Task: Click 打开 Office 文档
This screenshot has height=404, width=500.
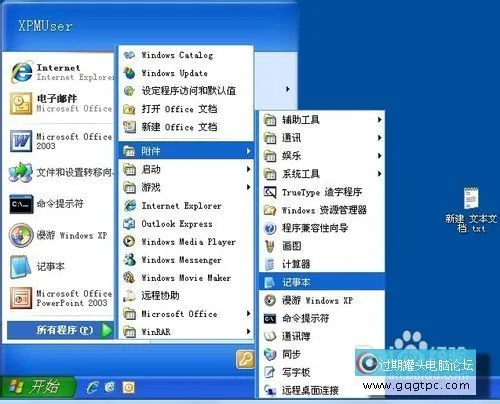Action: (x=186, y=109)
